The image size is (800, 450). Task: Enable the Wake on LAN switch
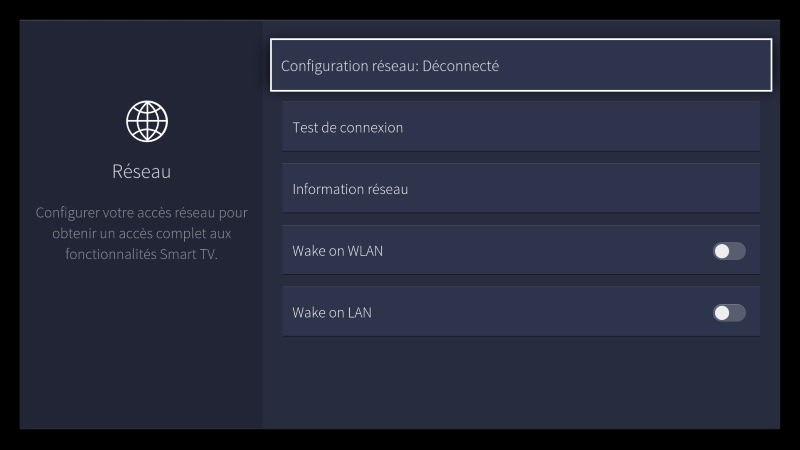[729, 313]
